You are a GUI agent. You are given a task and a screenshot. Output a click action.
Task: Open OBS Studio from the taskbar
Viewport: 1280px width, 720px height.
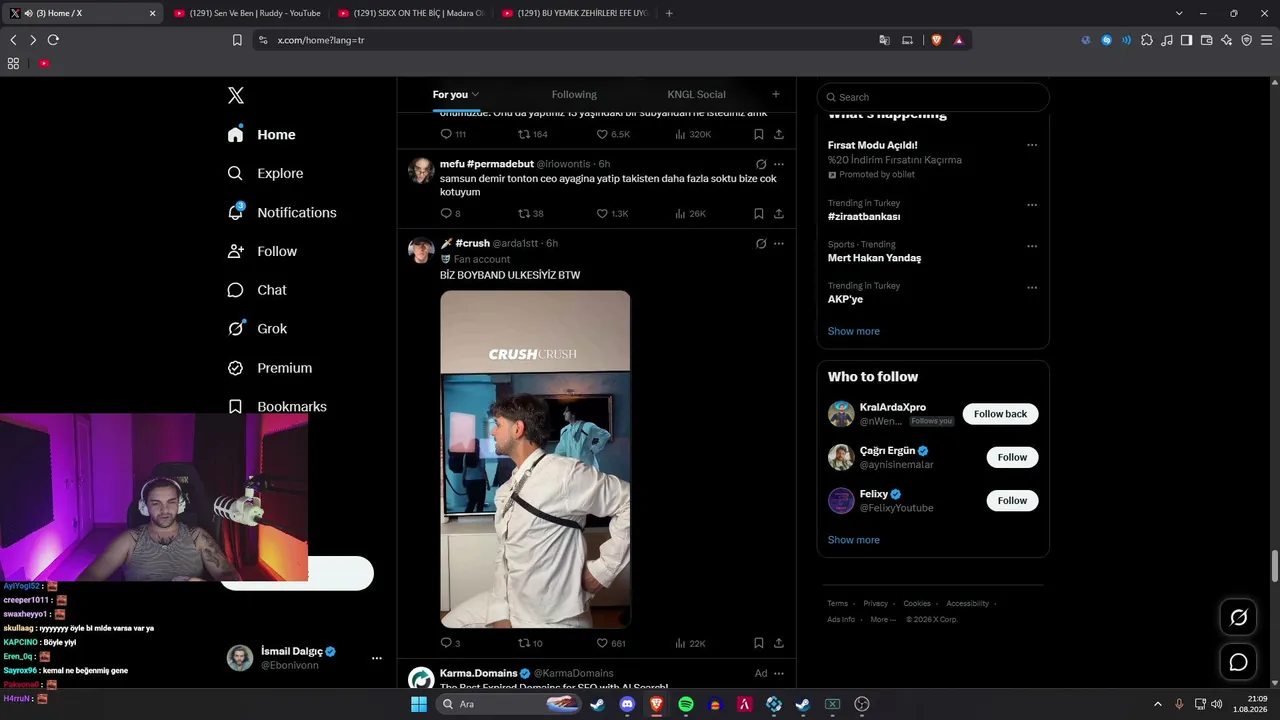click(862, 704)
